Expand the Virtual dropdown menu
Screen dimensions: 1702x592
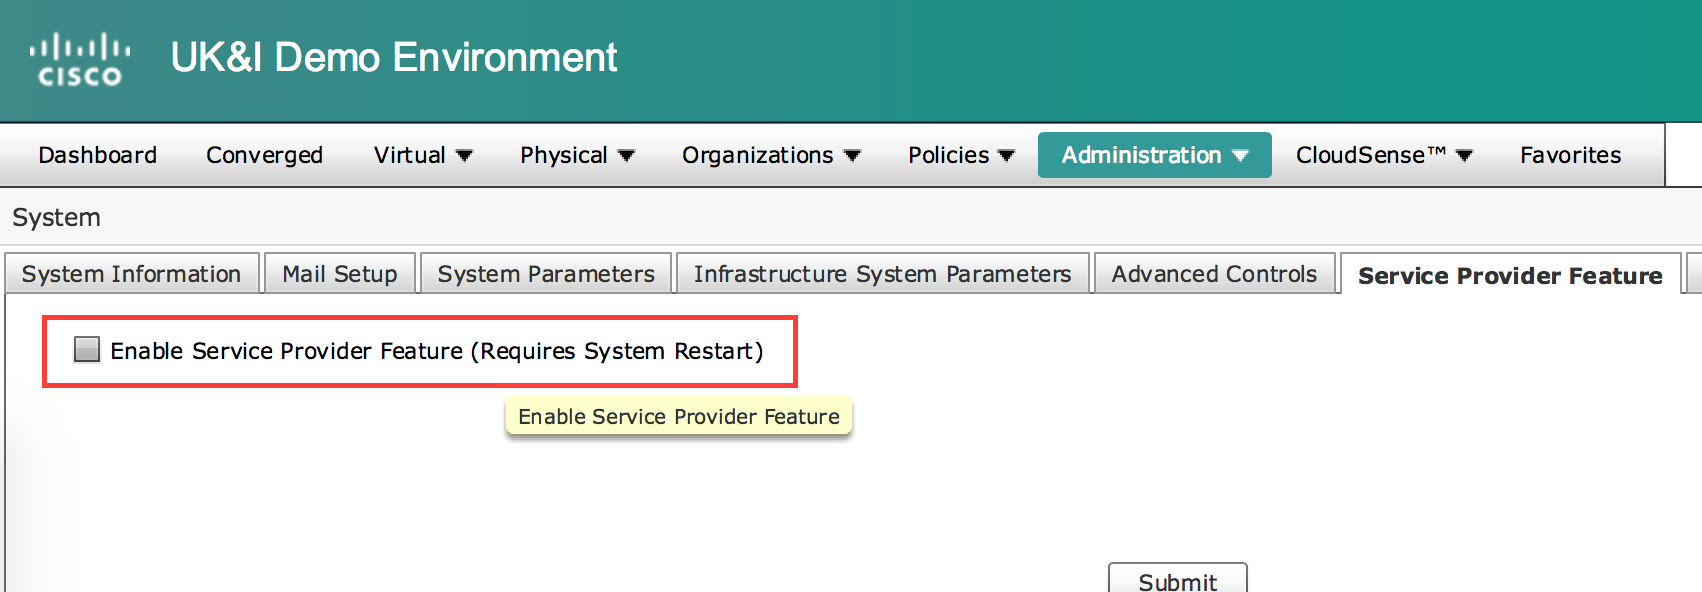click(423, 155)
